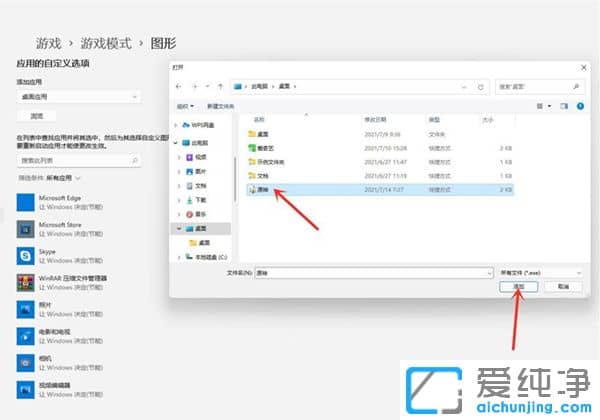Click the Microsoft Edge app icon
The height and width of the screenshot is (420, 600).
23,202
